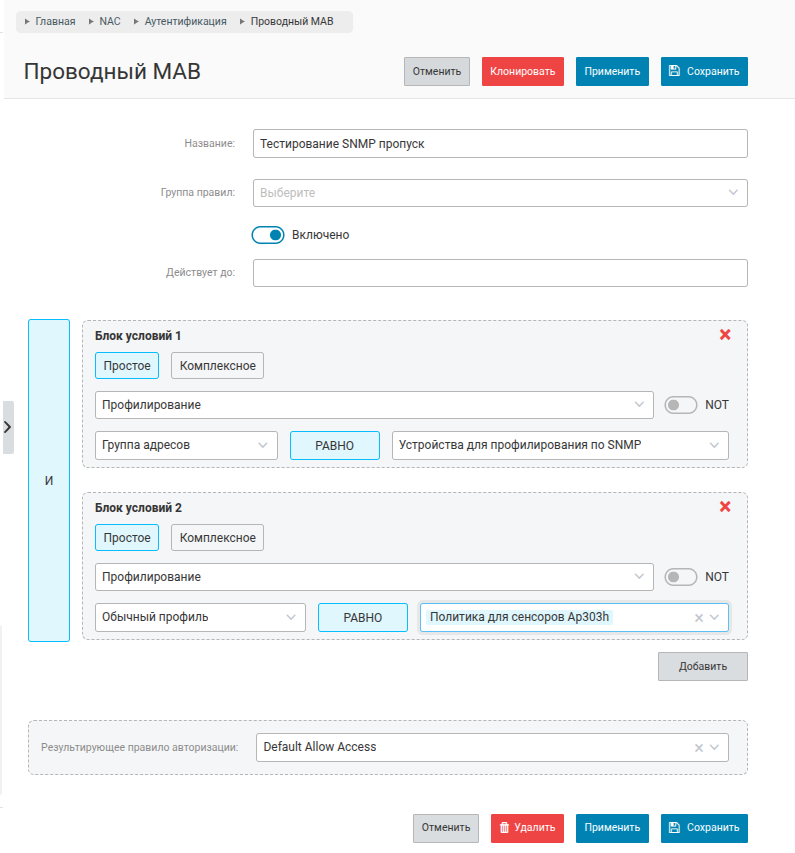The image size is (795, 853).
Task: Open the Группа правил dropdown
Action: tap(500, 193)
